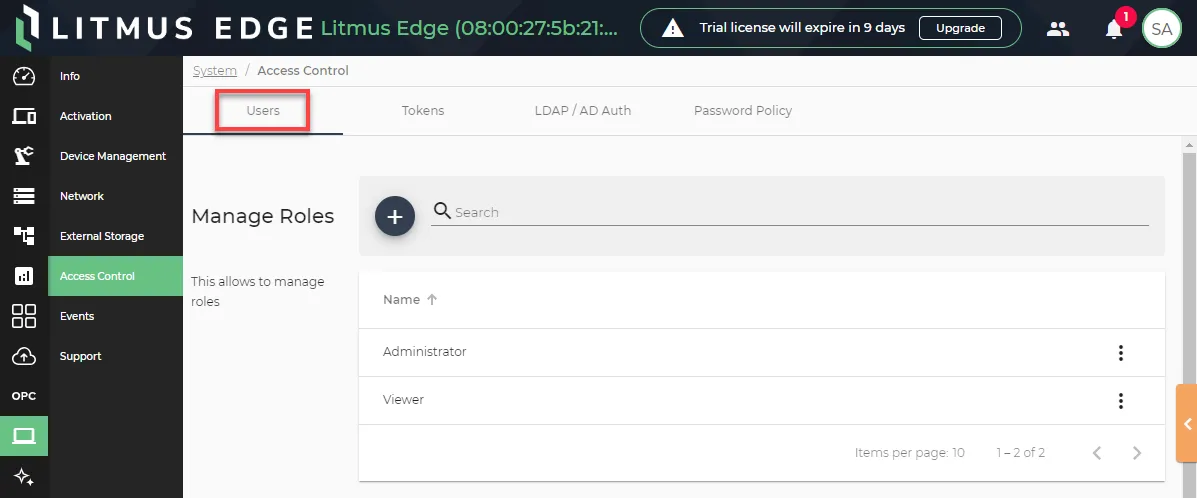Click the warning triangle license icon

(673, 28)
